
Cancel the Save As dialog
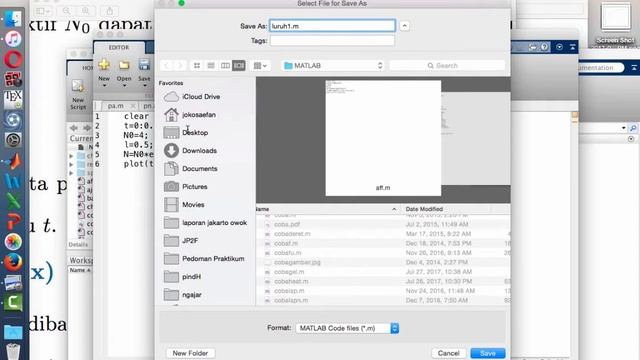[x=448, y=353]
